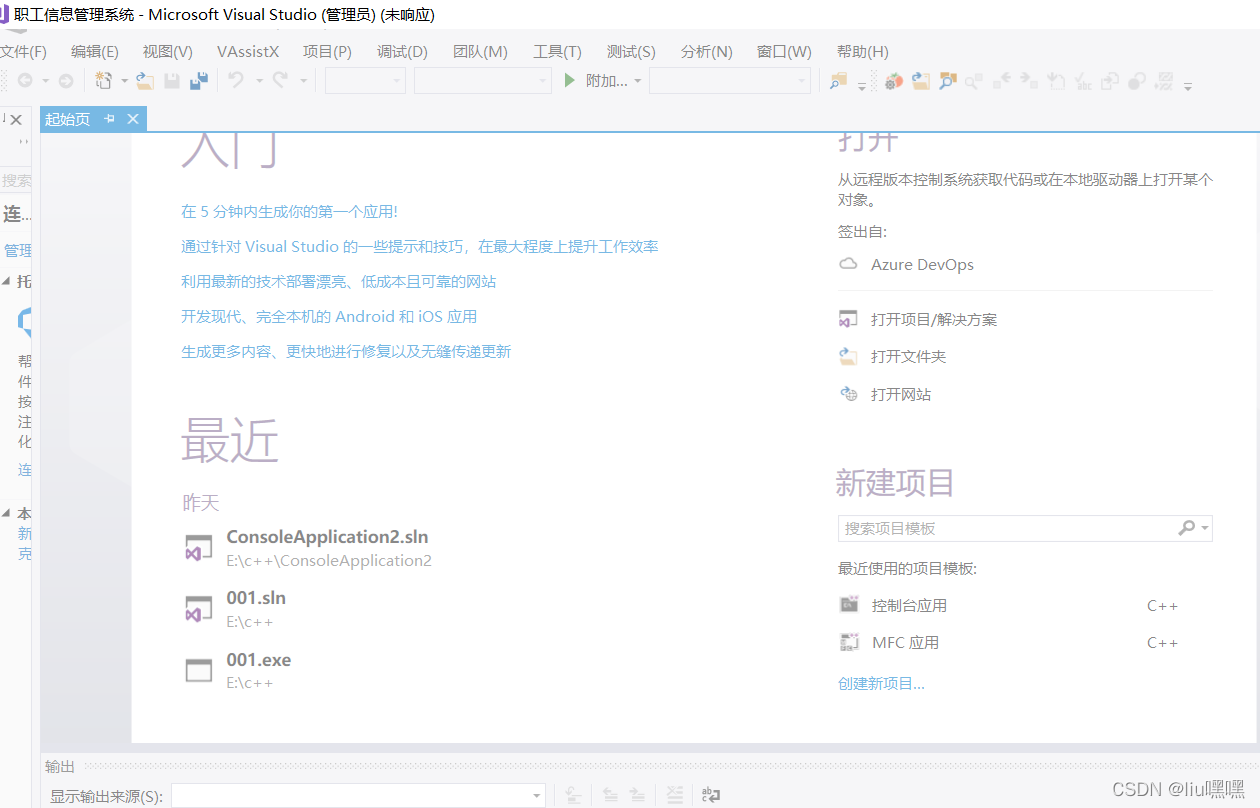Click the green Start Attach play icon

570,81
